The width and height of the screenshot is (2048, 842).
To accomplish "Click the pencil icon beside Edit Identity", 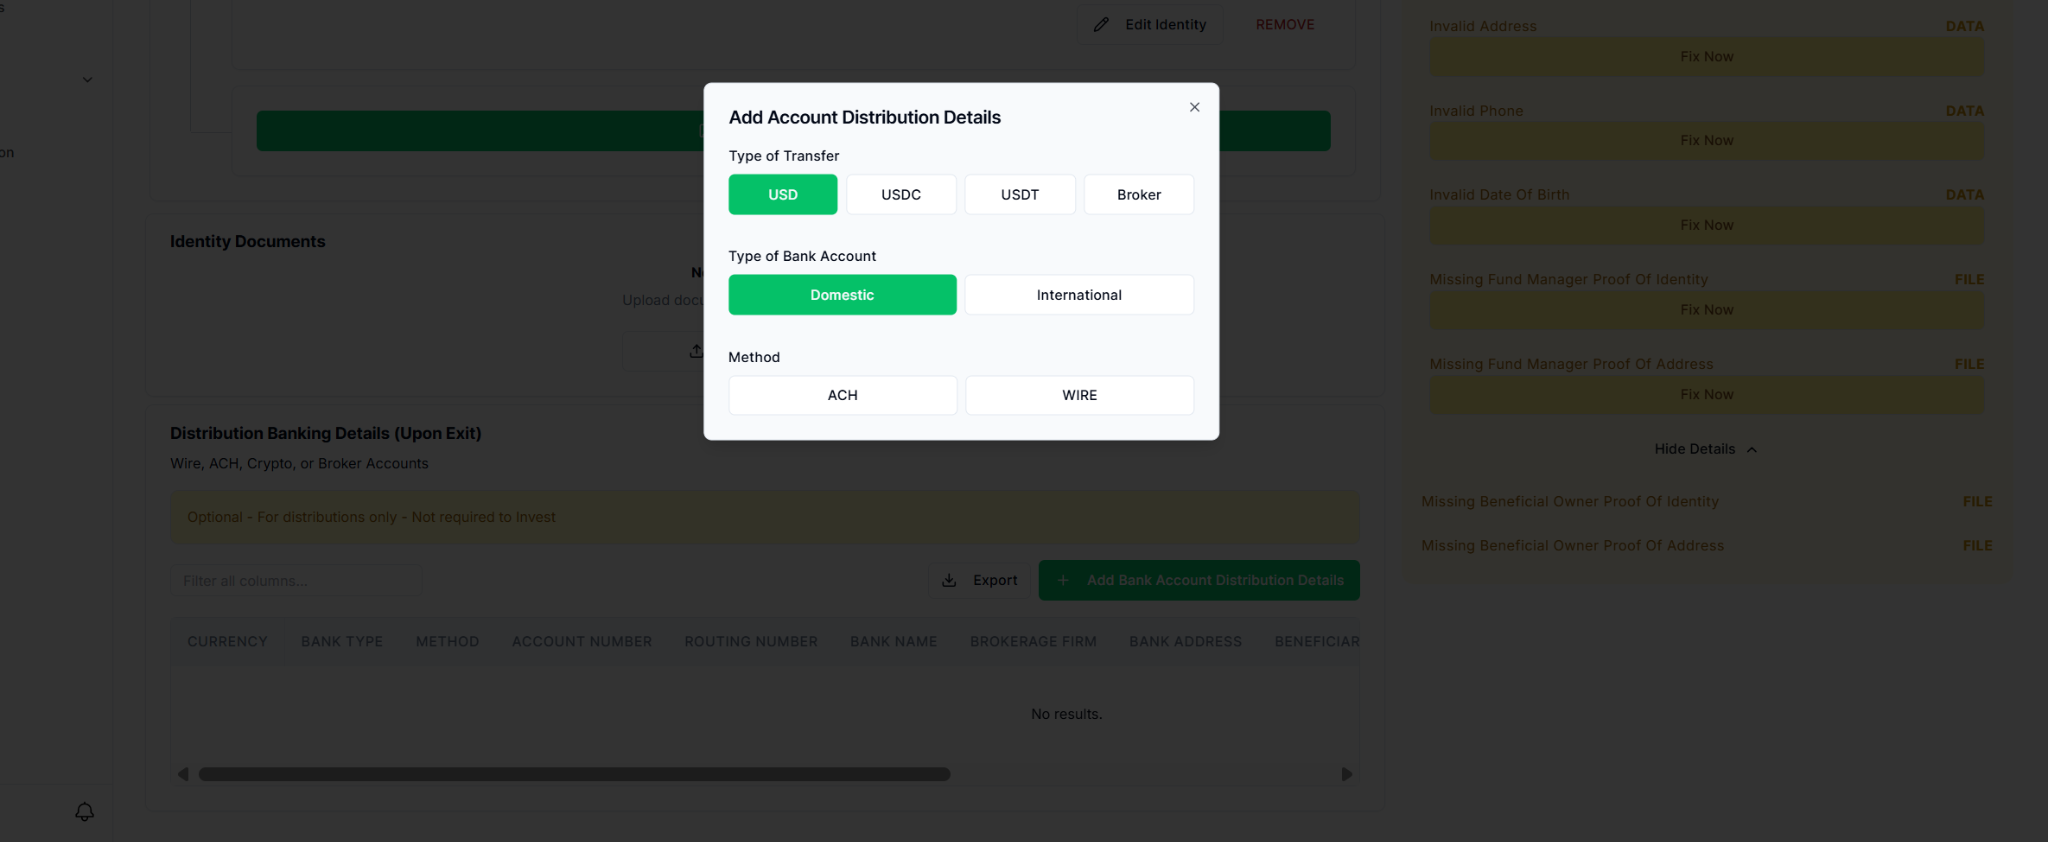I will (1101, 25).
